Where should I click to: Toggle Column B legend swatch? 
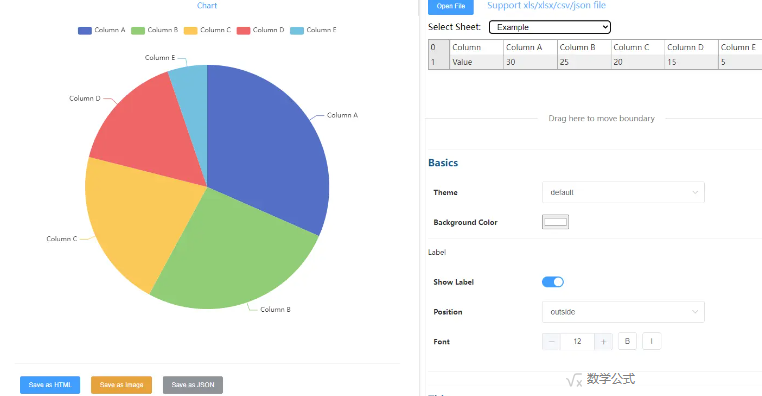138,31
